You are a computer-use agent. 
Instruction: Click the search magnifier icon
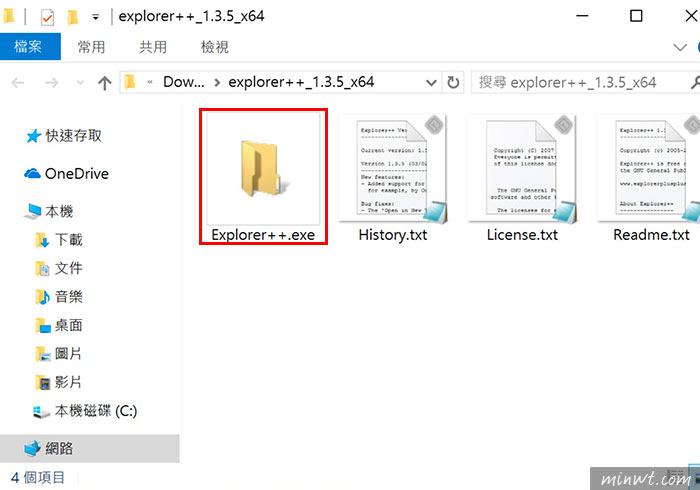click(695, 83)
